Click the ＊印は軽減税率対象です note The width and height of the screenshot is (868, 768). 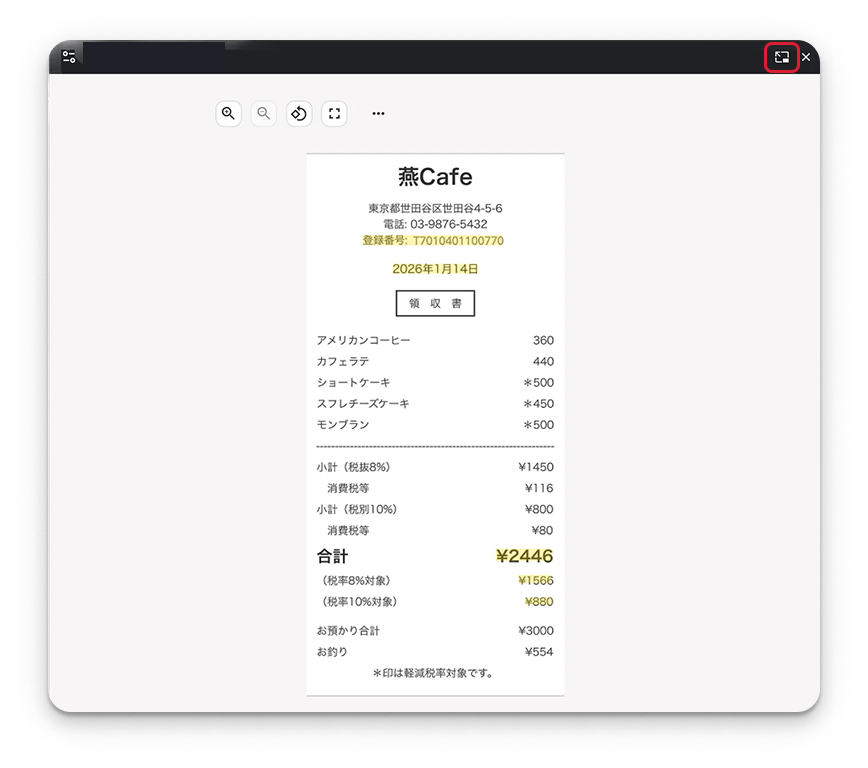pyautogui.click(x=433, y=673)
